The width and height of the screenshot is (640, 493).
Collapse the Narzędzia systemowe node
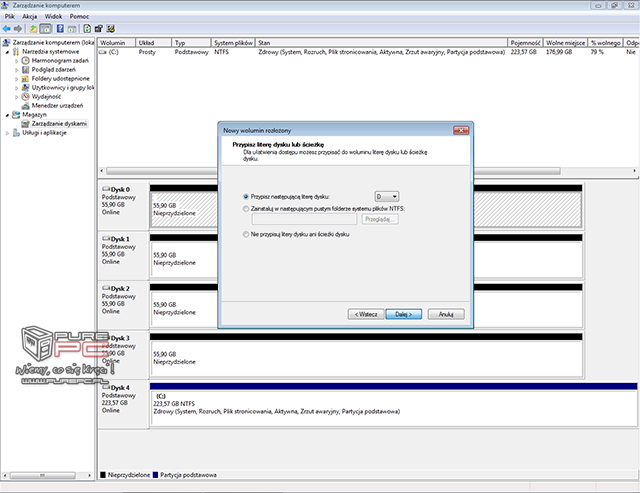coord(7,52)
